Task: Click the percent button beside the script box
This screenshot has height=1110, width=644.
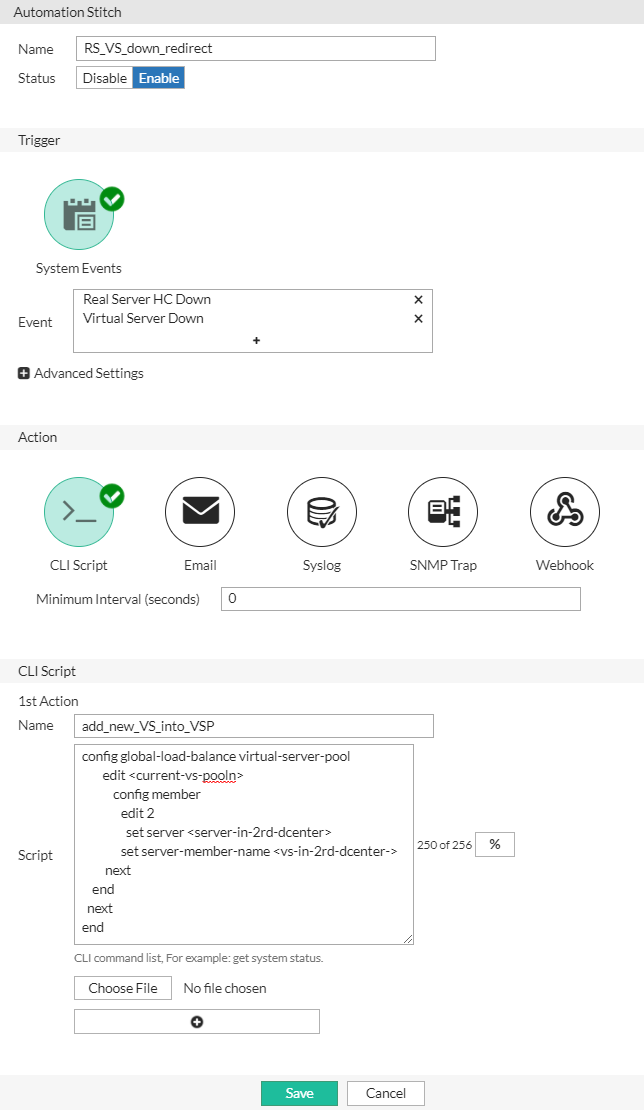Action: click(496, 844)
